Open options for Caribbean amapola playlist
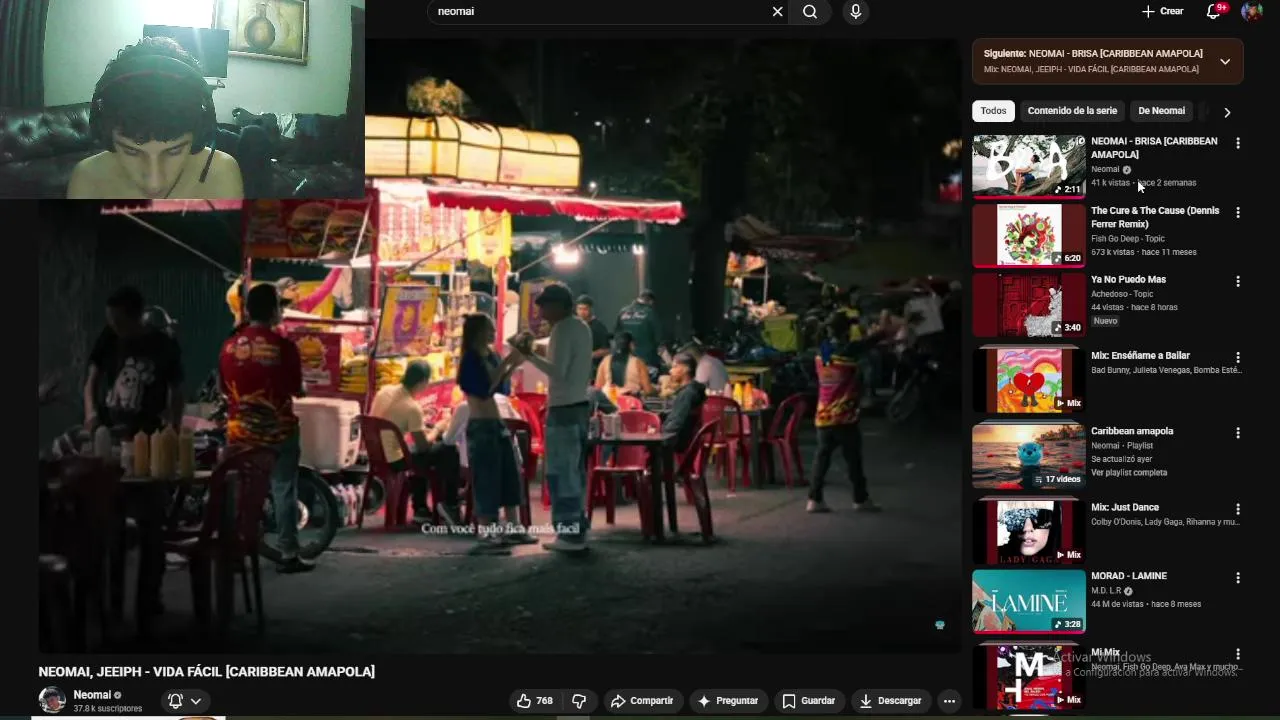Viewport: 1280px width, 720px height. point(1238,433)
